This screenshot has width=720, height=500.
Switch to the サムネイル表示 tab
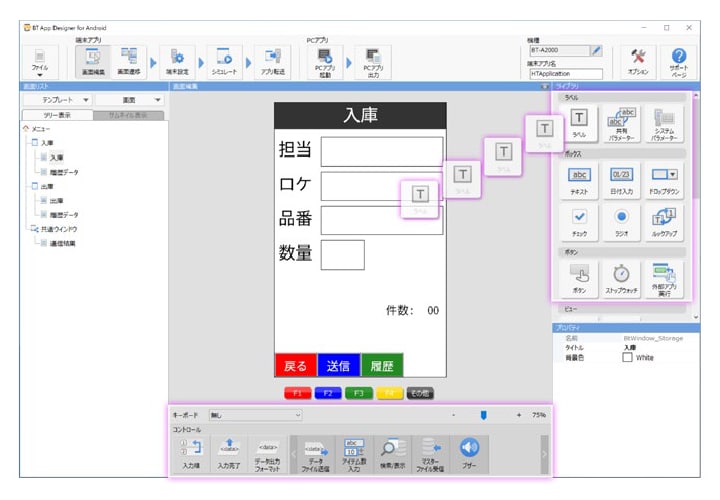click(125, 115)
